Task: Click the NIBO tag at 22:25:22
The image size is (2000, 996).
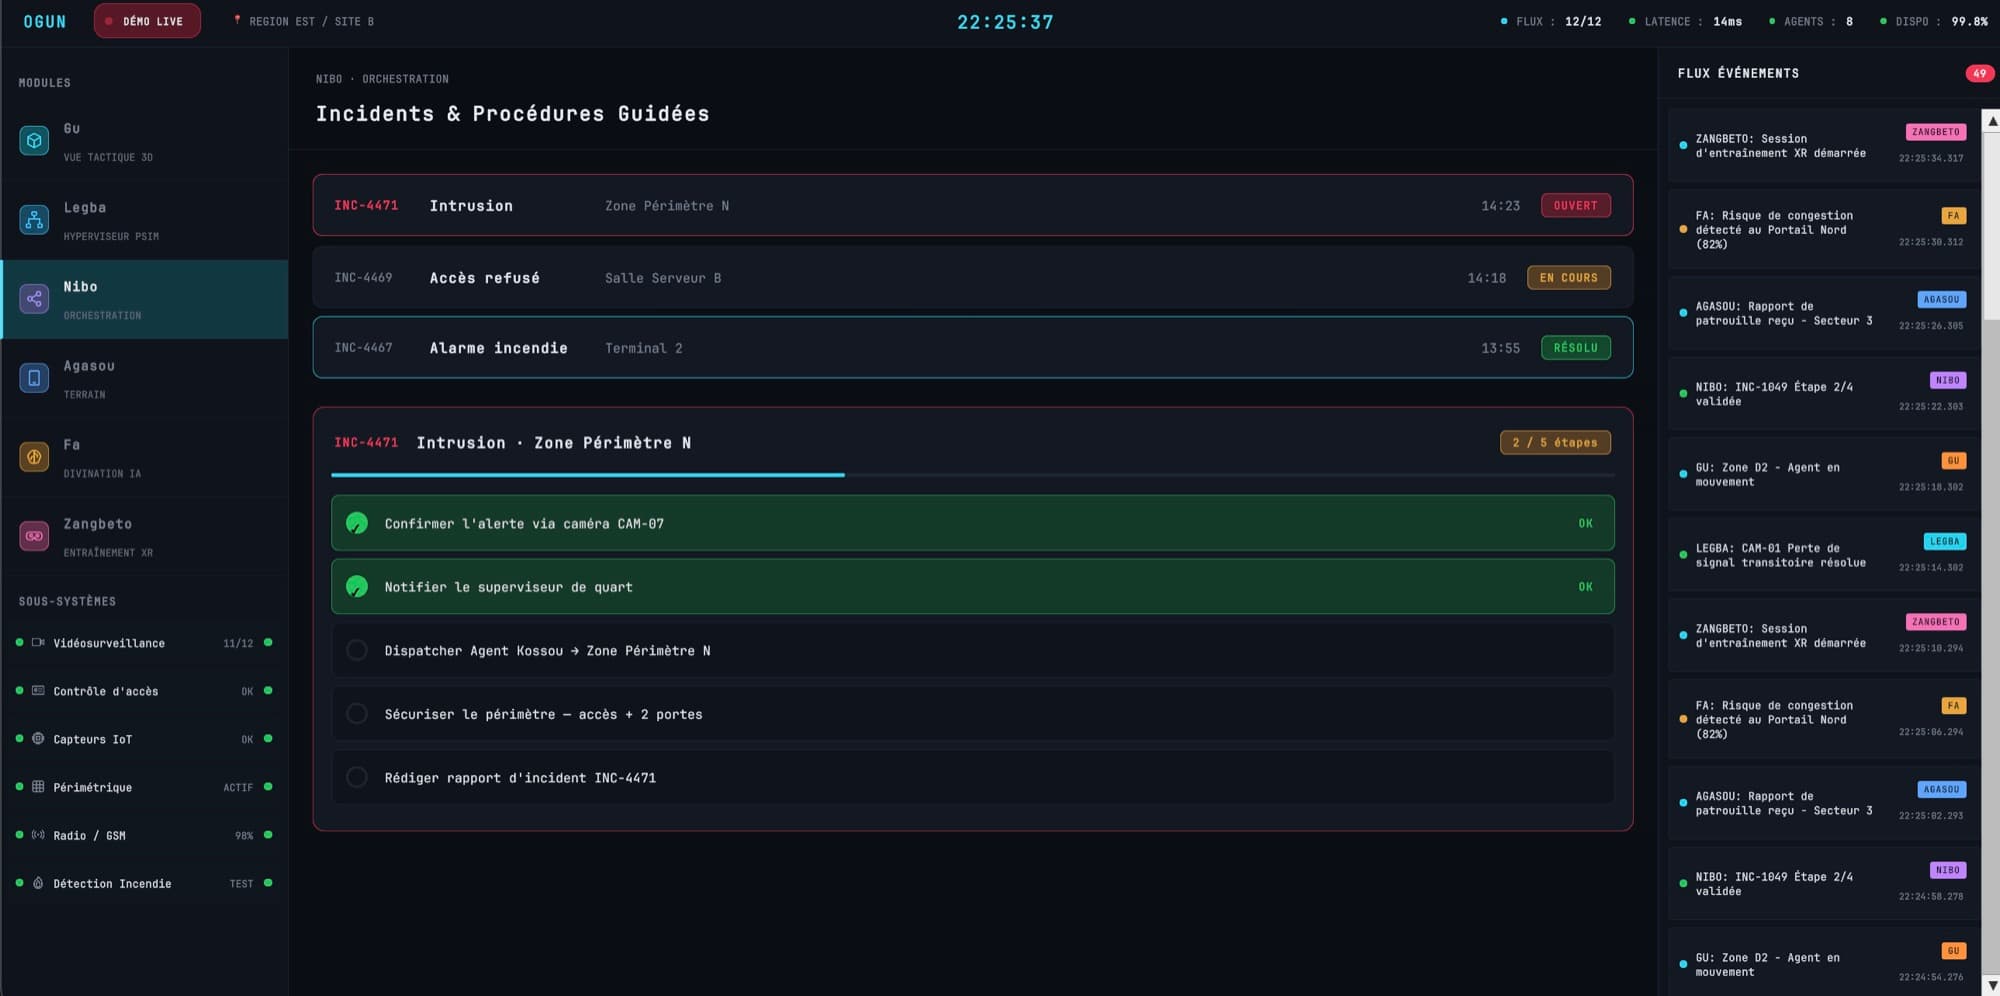Action: coord(1947,380)
